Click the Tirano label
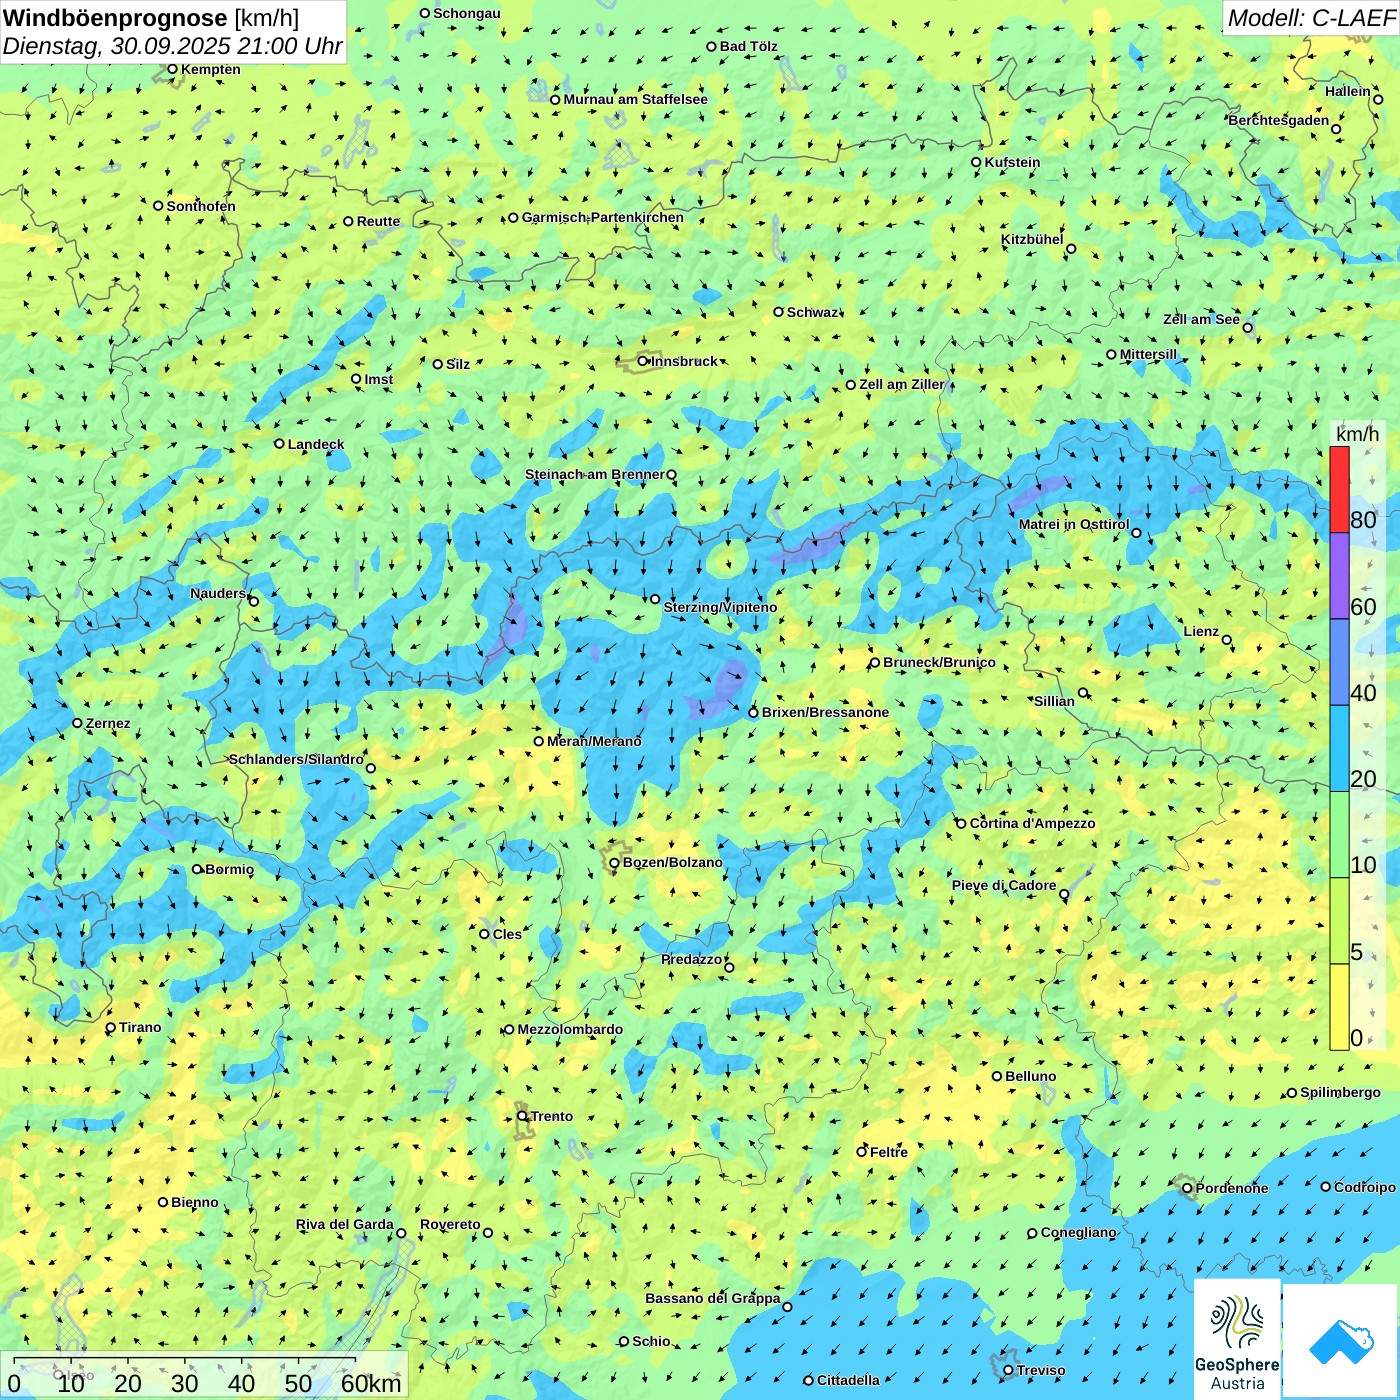This screenshot has width=1400, height=1400. point(140,1027)
